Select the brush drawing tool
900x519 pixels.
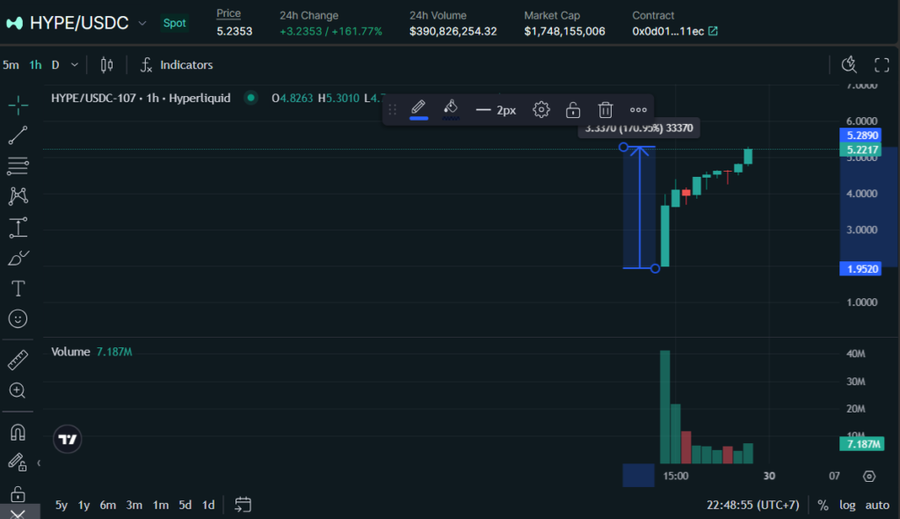[18, 258]
